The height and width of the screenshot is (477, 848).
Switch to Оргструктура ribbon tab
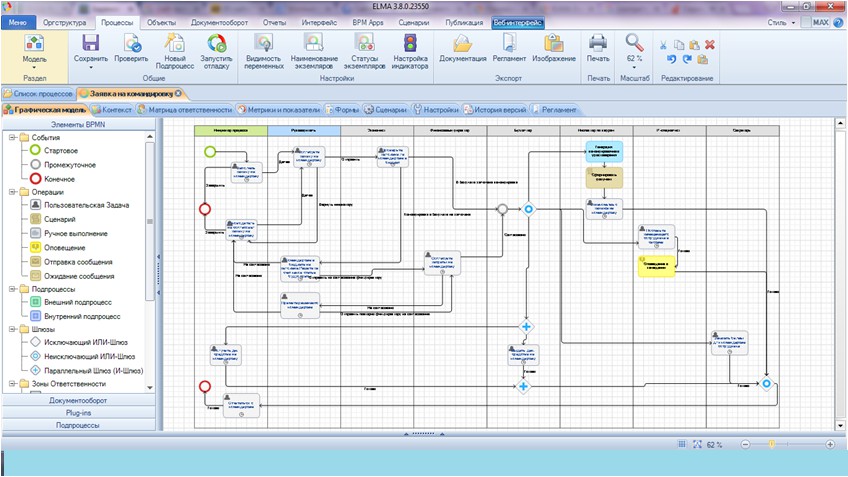click(64, 23)
